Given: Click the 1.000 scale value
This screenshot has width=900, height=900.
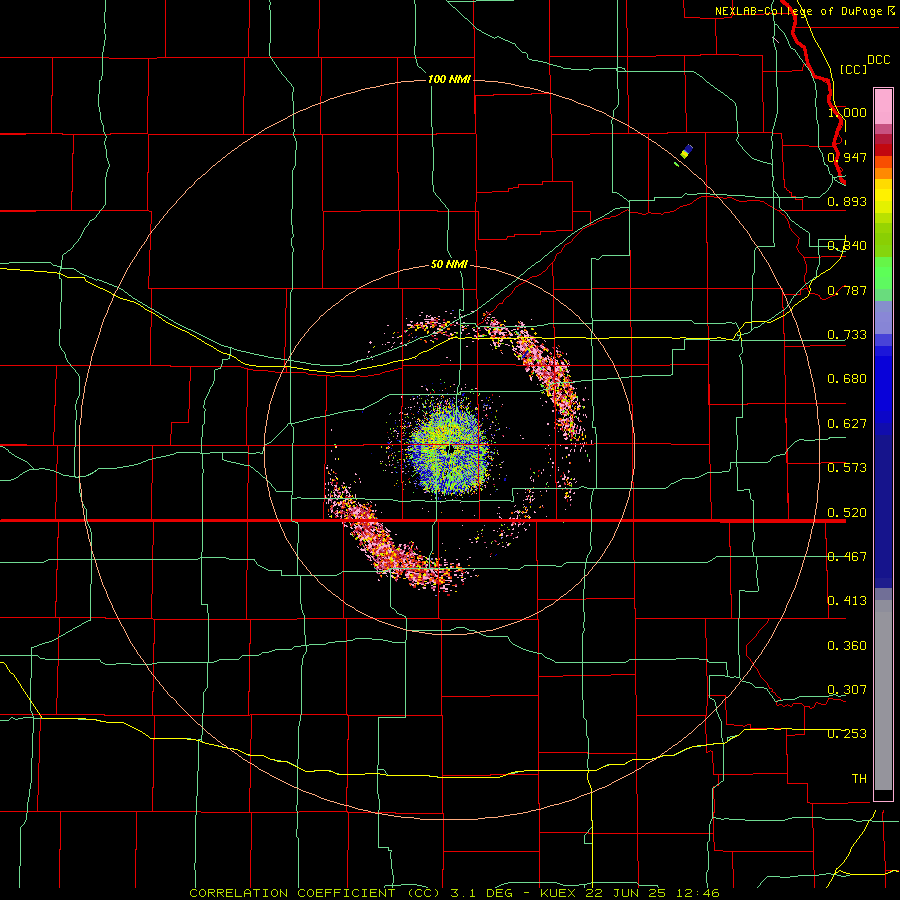Looking at the screenshot, I should pos(847,112).
